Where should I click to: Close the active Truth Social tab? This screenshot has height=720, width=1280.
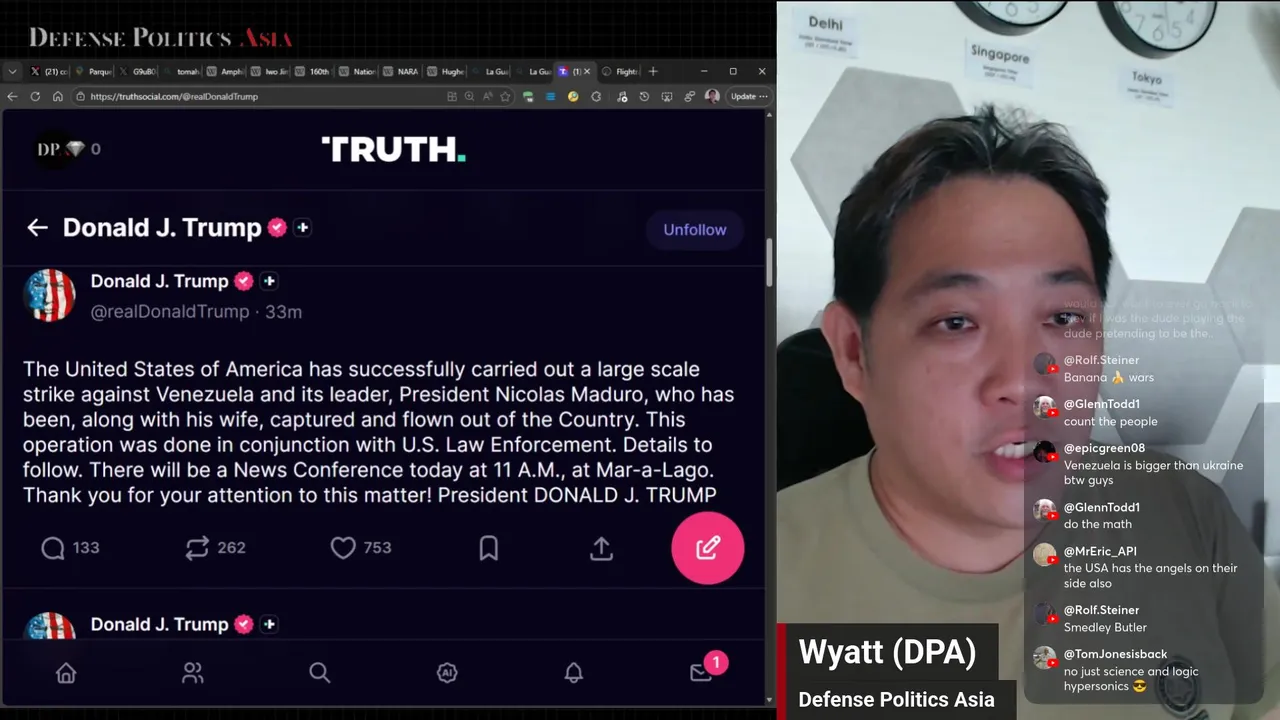[x=587, y=71]
